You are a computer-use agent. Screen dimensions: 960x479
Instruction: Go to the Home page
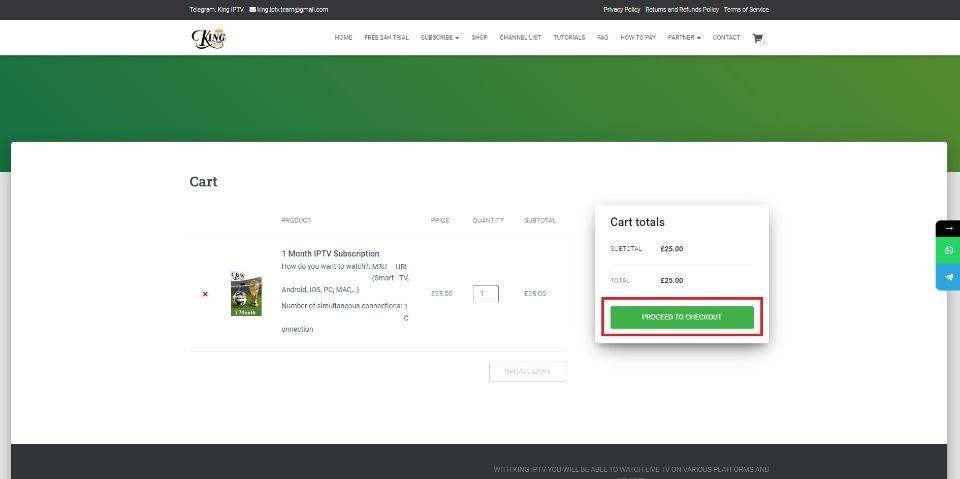click(343, 38)
